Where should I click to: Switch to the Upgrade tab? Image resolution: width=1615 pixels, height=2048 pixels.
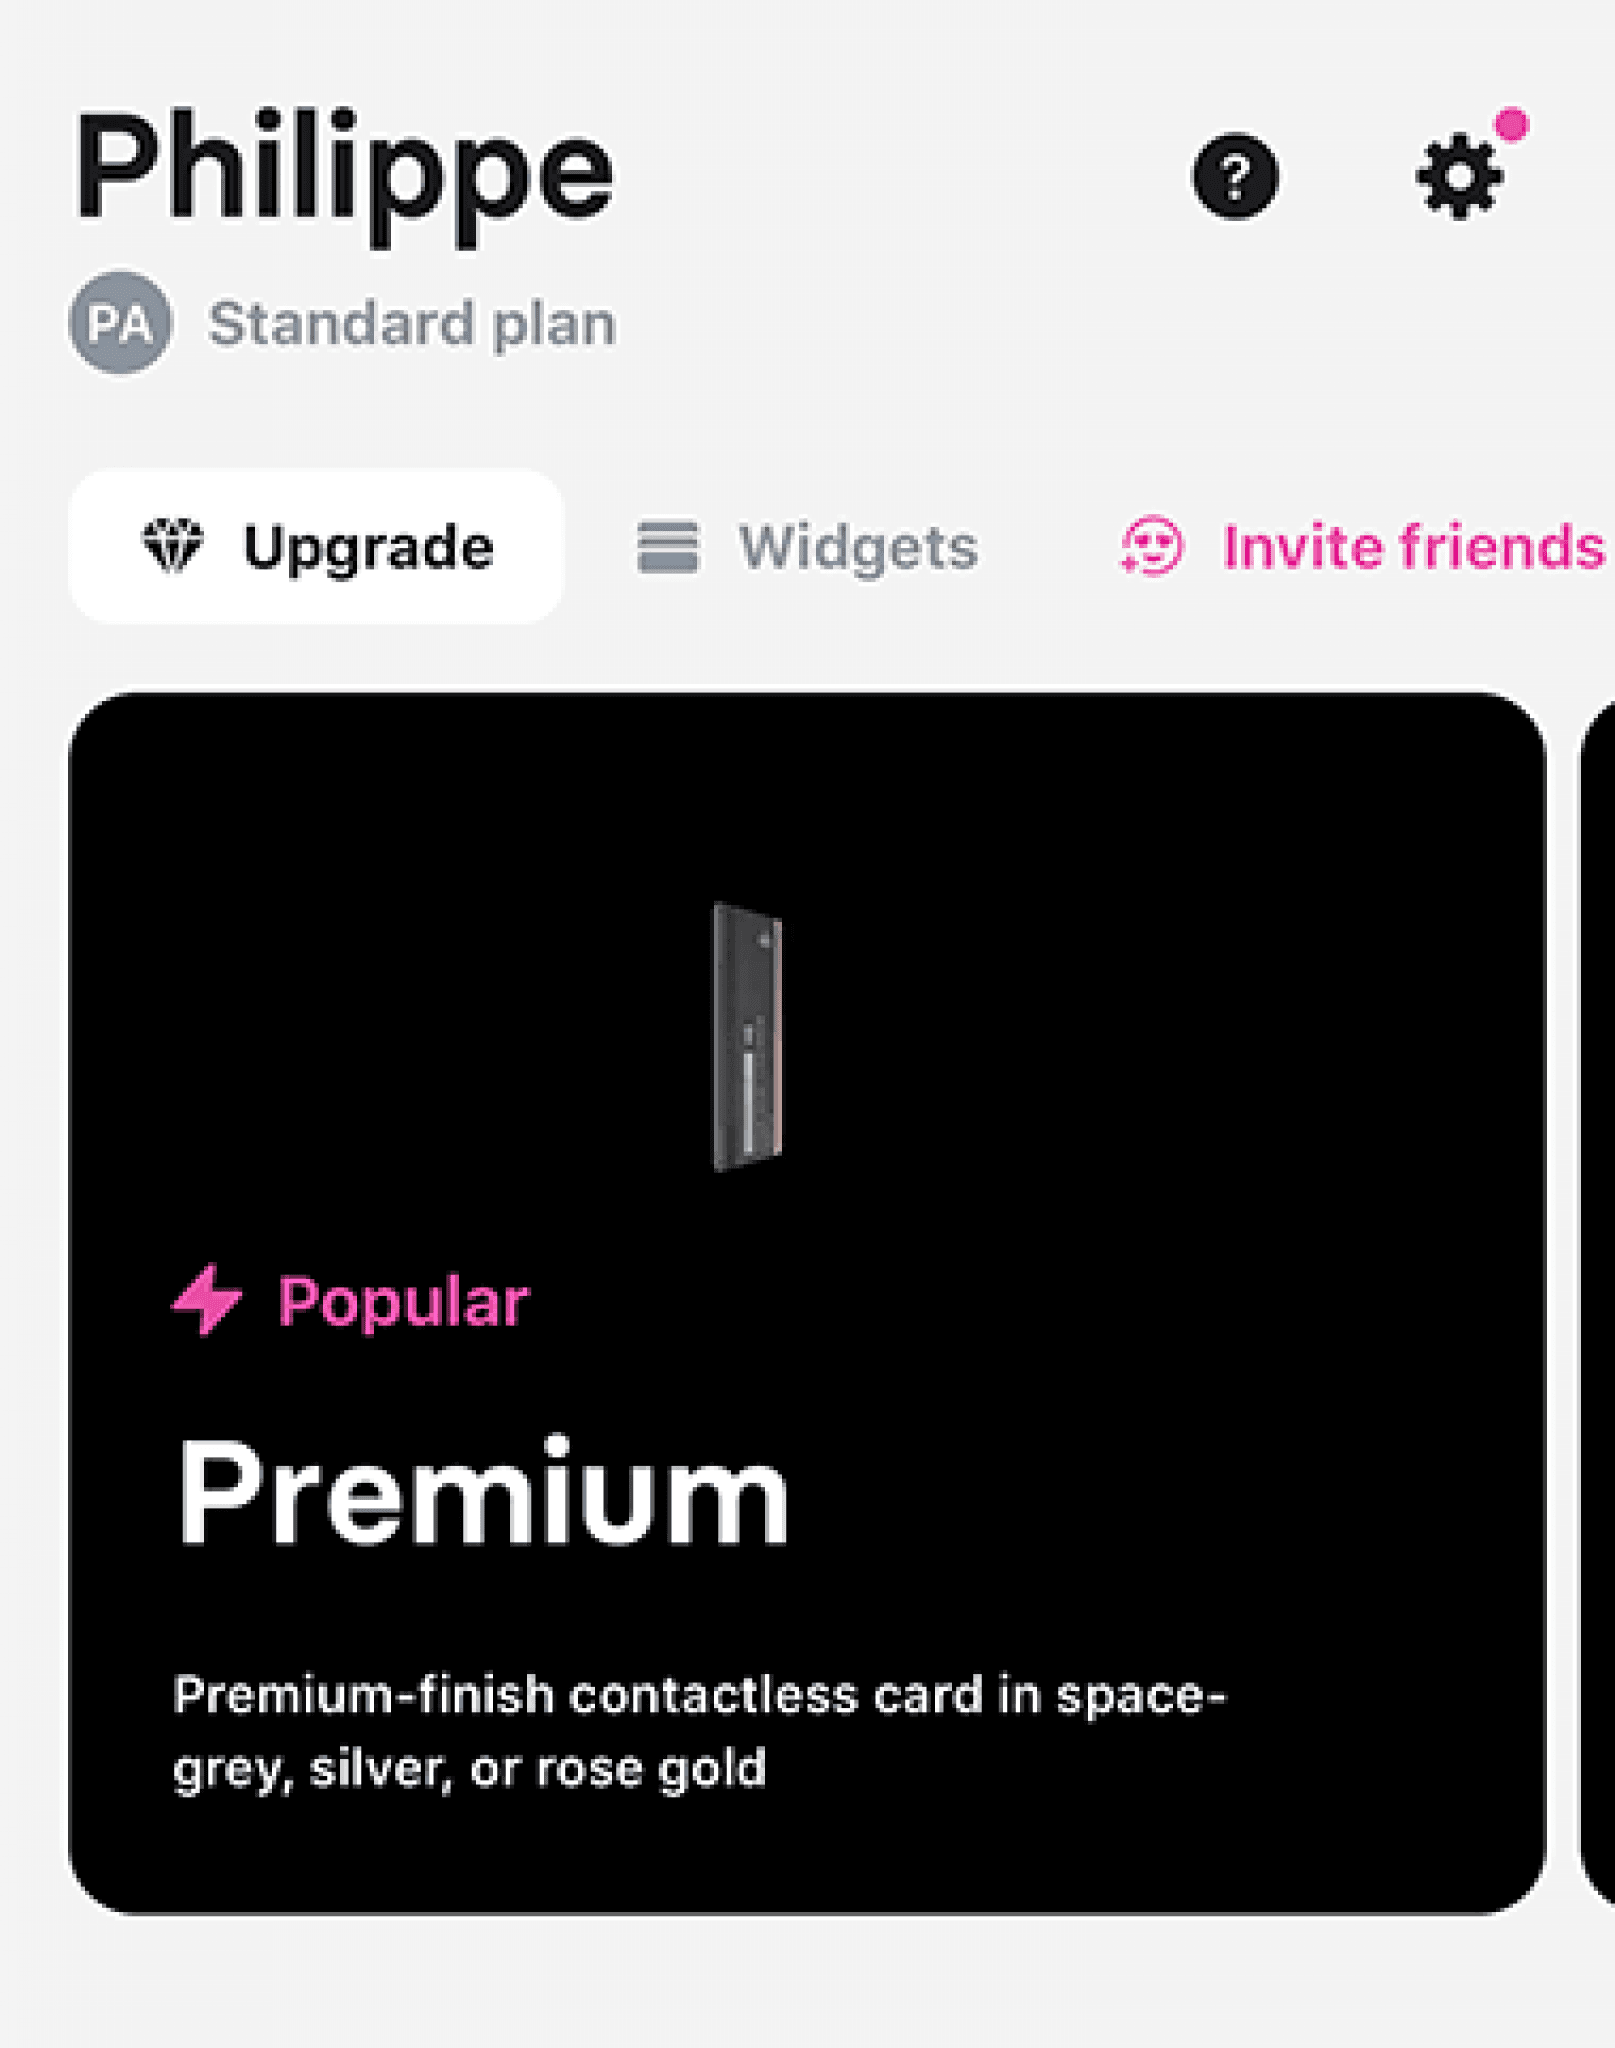click(317, 545)
